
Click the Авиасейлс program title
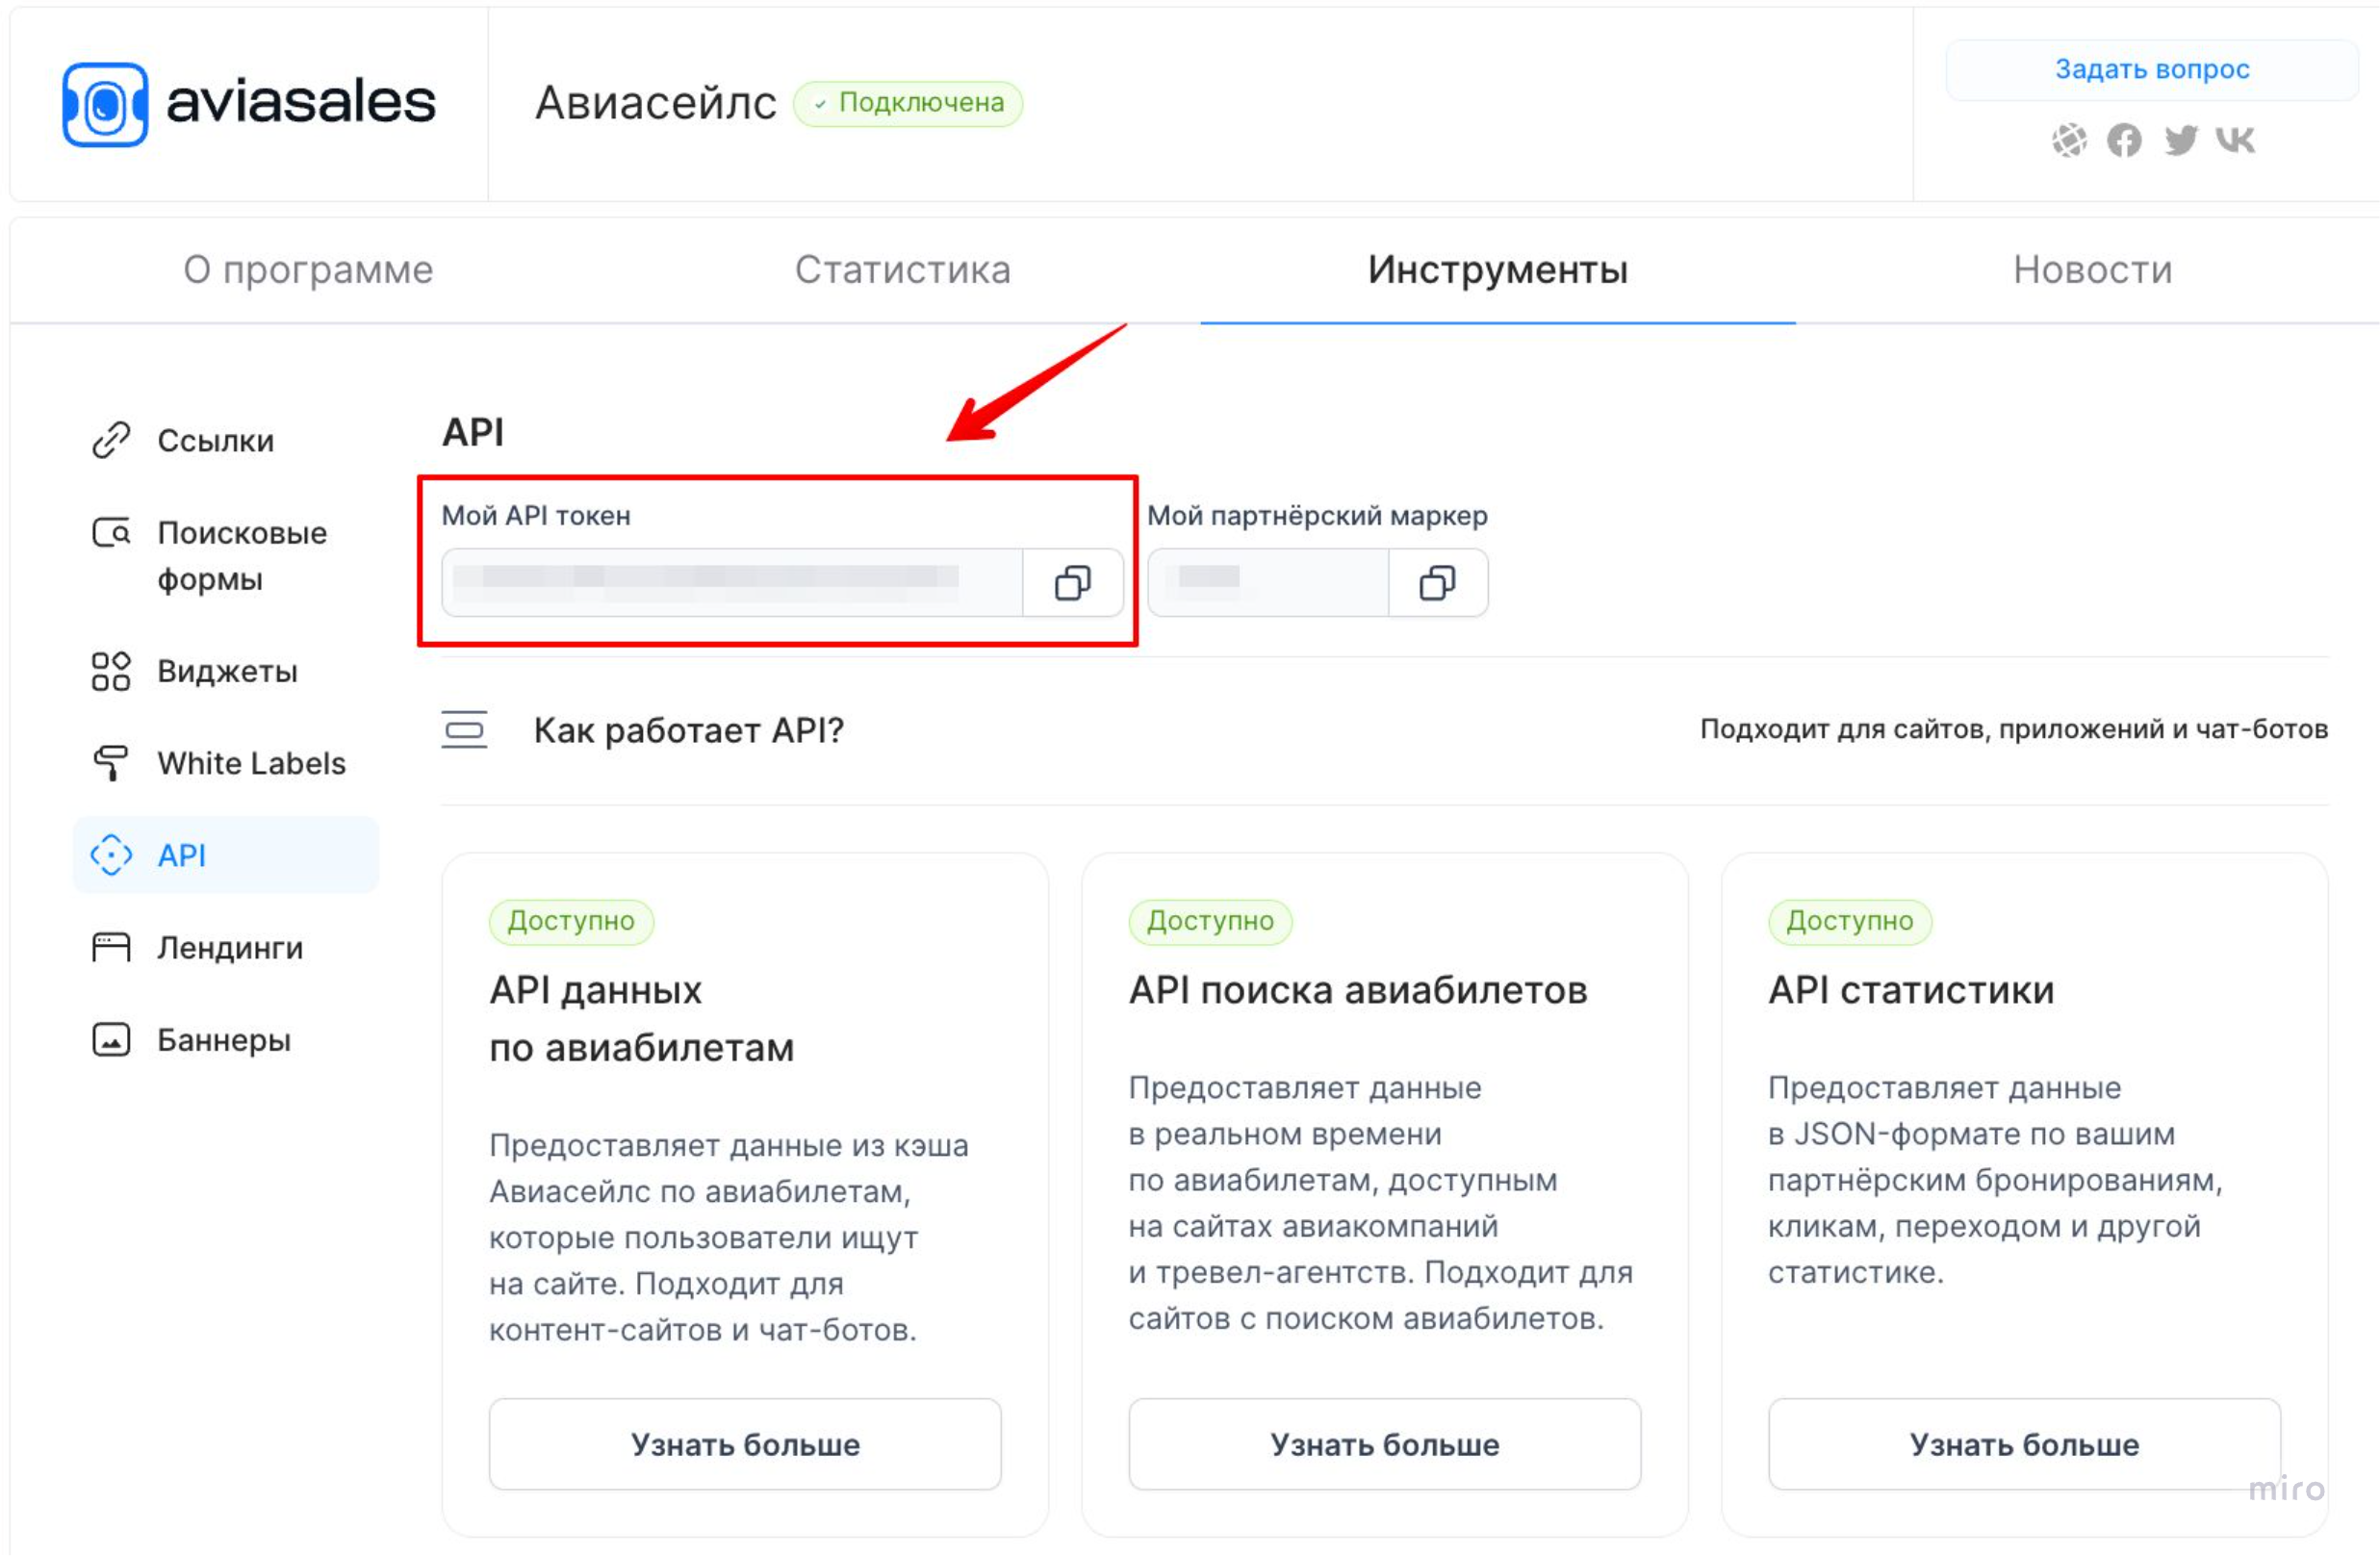(656, 103)
